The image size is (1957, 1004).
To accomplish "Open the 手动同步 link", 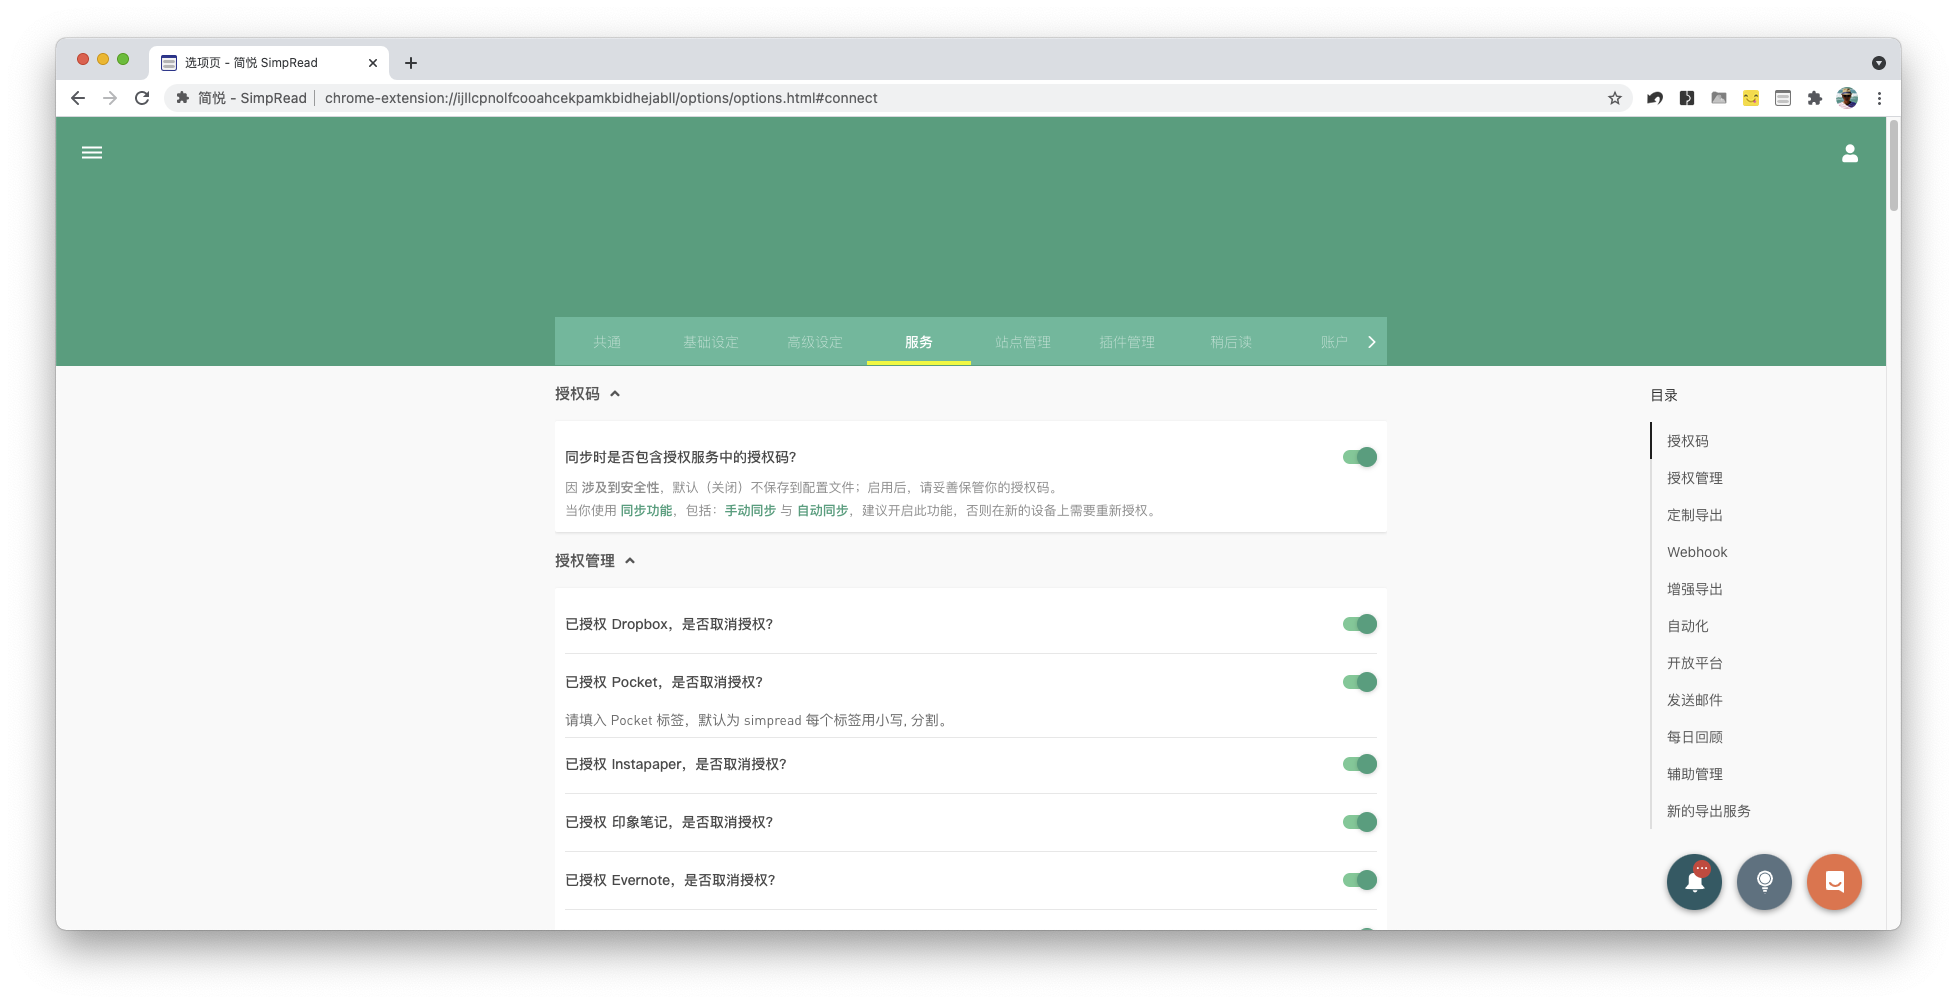I will tap(750, 510).
